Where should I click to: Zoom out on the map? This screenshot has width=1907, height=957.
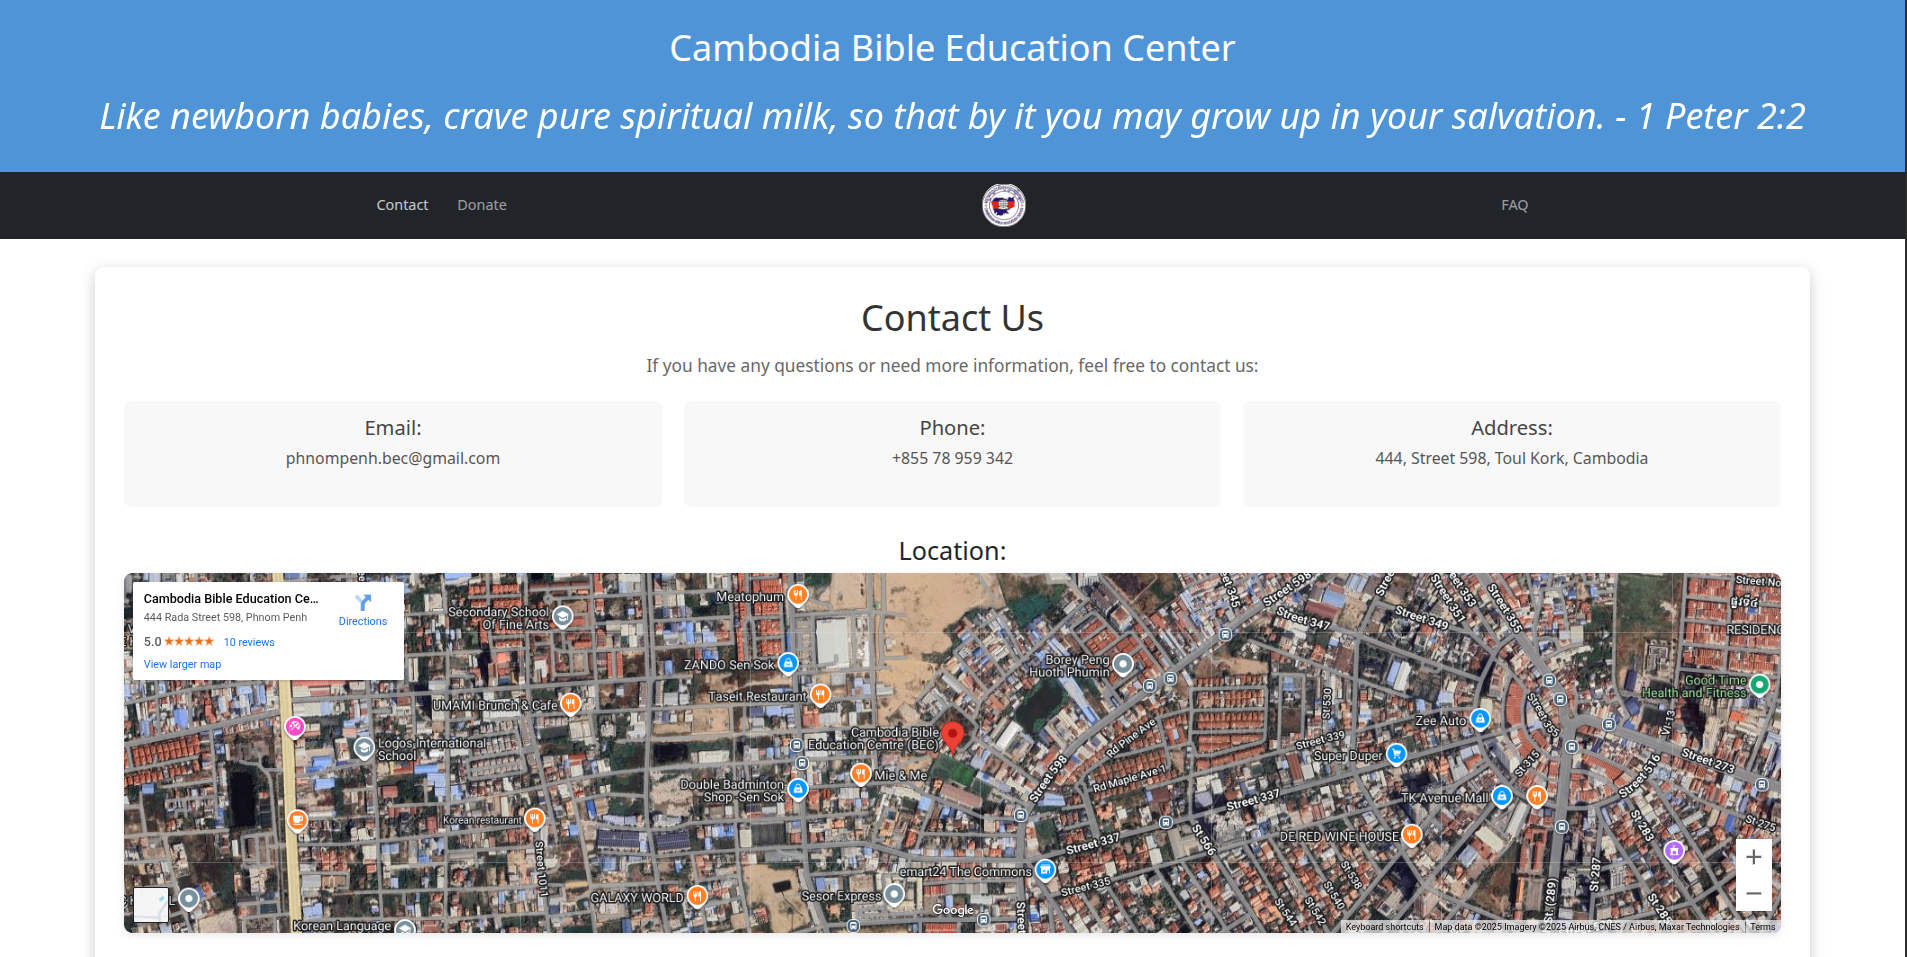point(1753,893)
